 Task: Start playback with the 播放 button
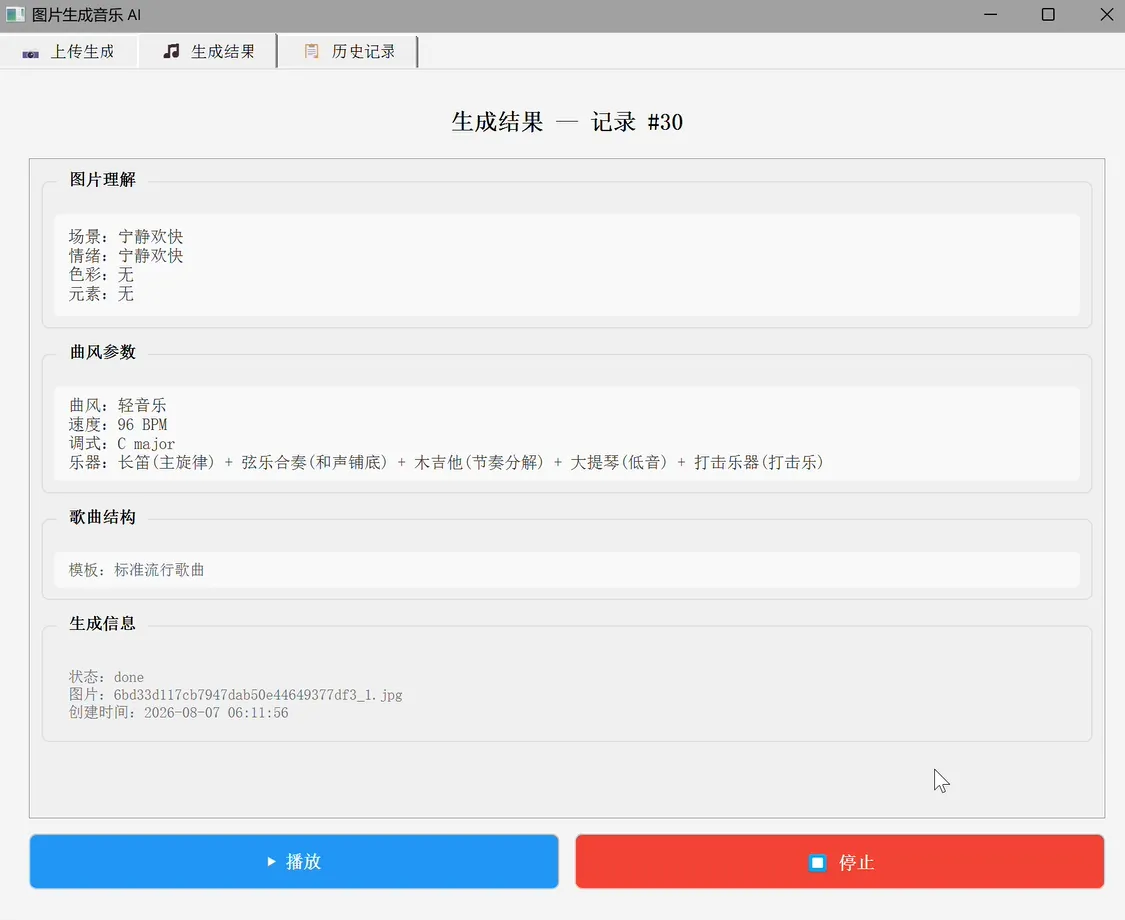tap(294, 861)
